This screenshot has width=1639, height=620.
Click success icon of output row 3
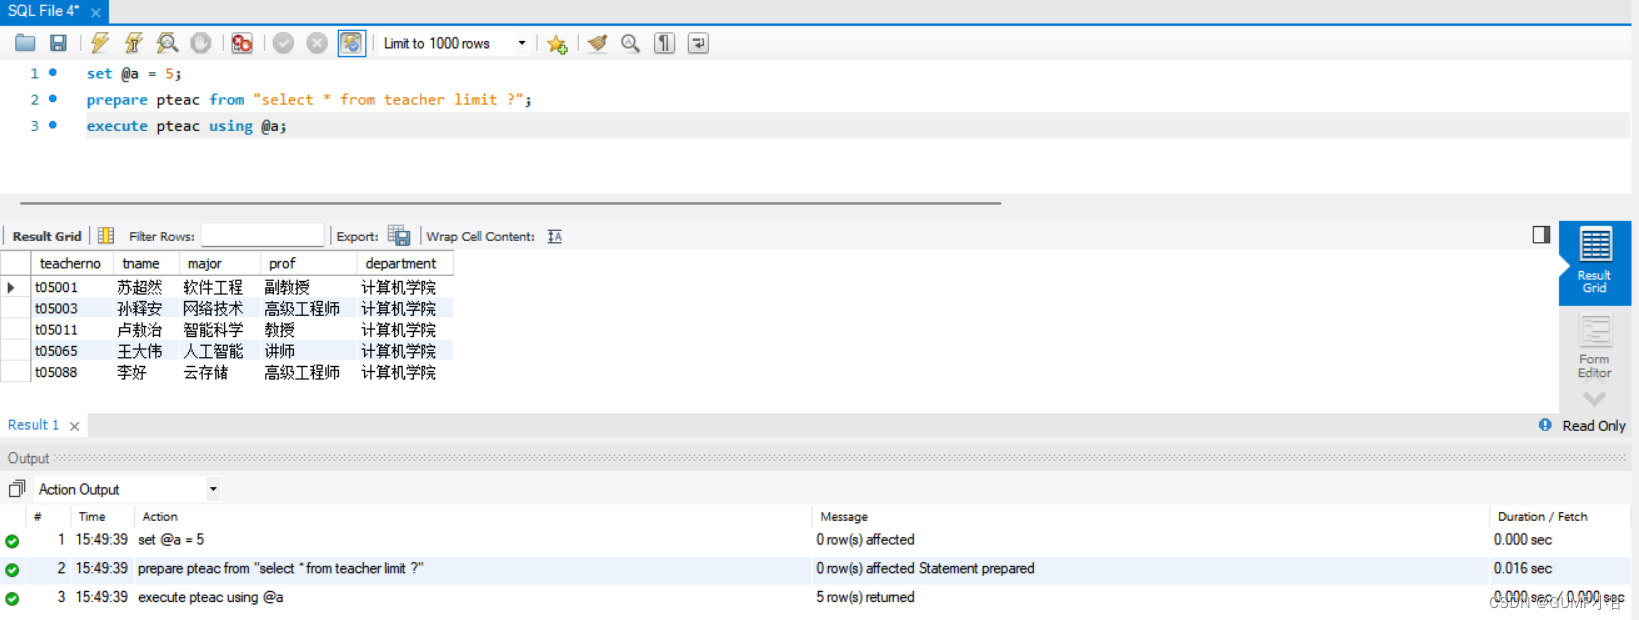point(12,599)
